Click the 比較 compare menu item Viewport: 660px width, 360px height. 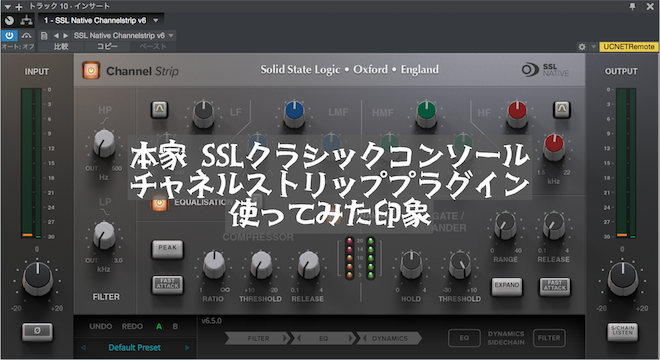[61, 46]
